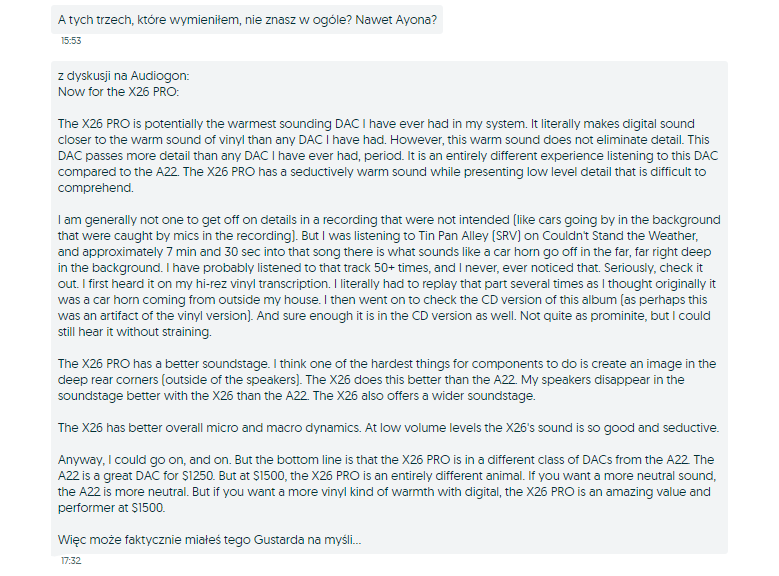Click the word "comprehend." ending the first paragraph

click(x=95, y=188)
